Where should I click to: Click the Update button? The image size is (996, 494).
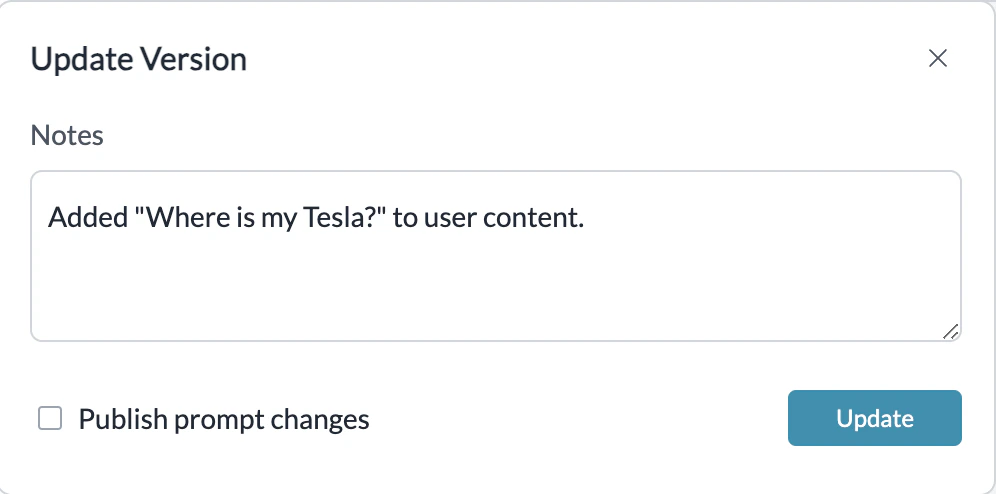[x=875, y=418]
